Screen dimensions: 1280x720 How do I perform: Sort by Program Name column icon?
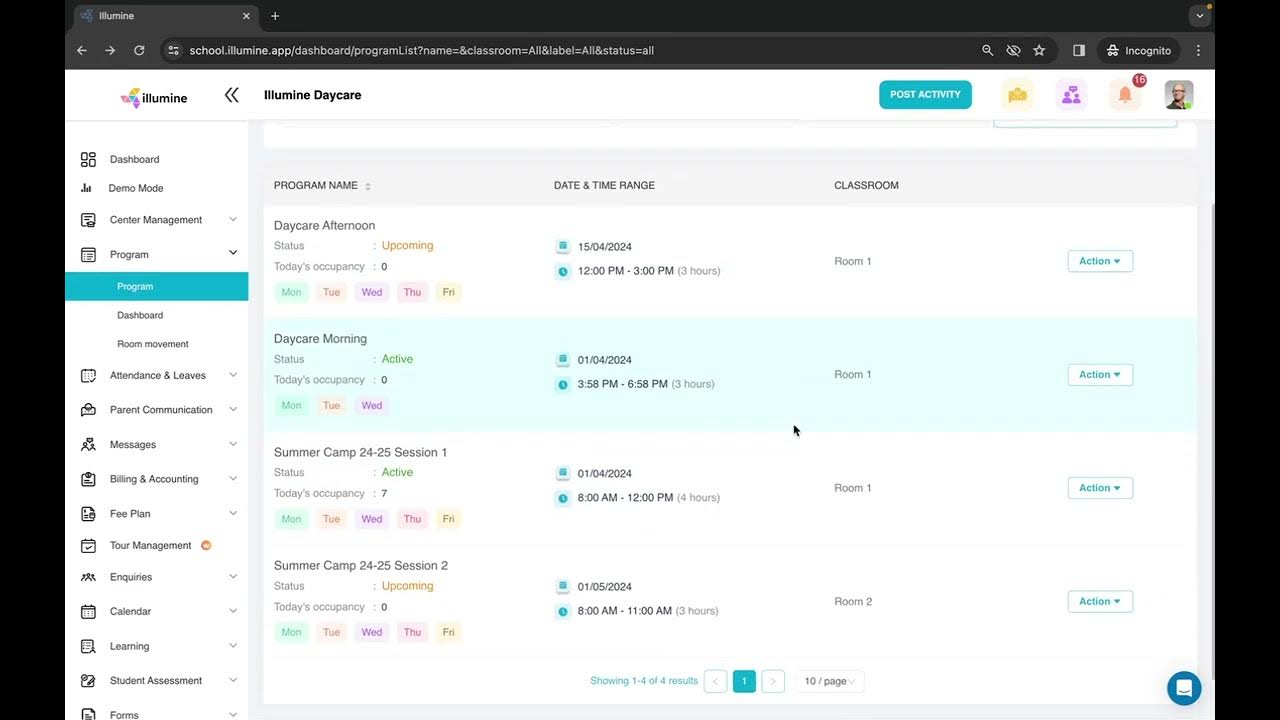pos(368,186)
